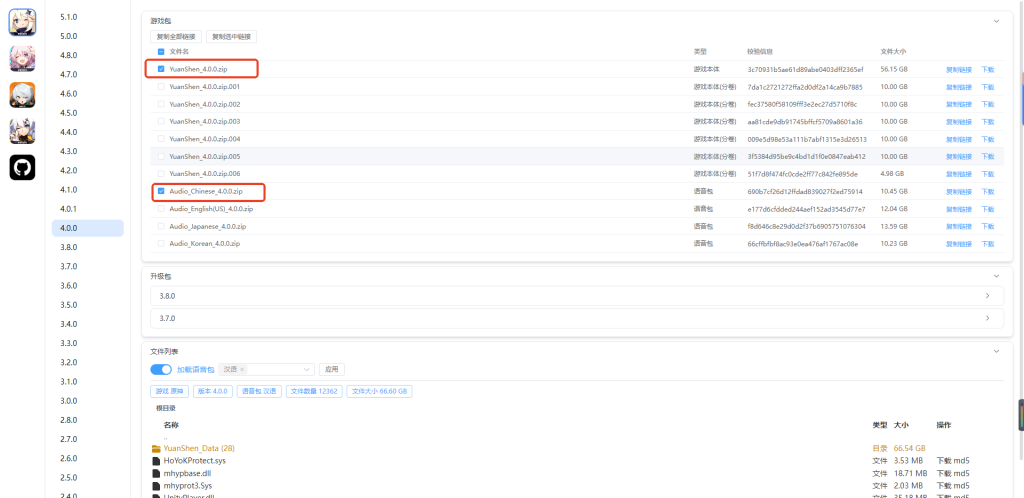Toggle the select-all checkbox beside 文件名
The height and width of the screenshot is (498, 1024).
161,52
